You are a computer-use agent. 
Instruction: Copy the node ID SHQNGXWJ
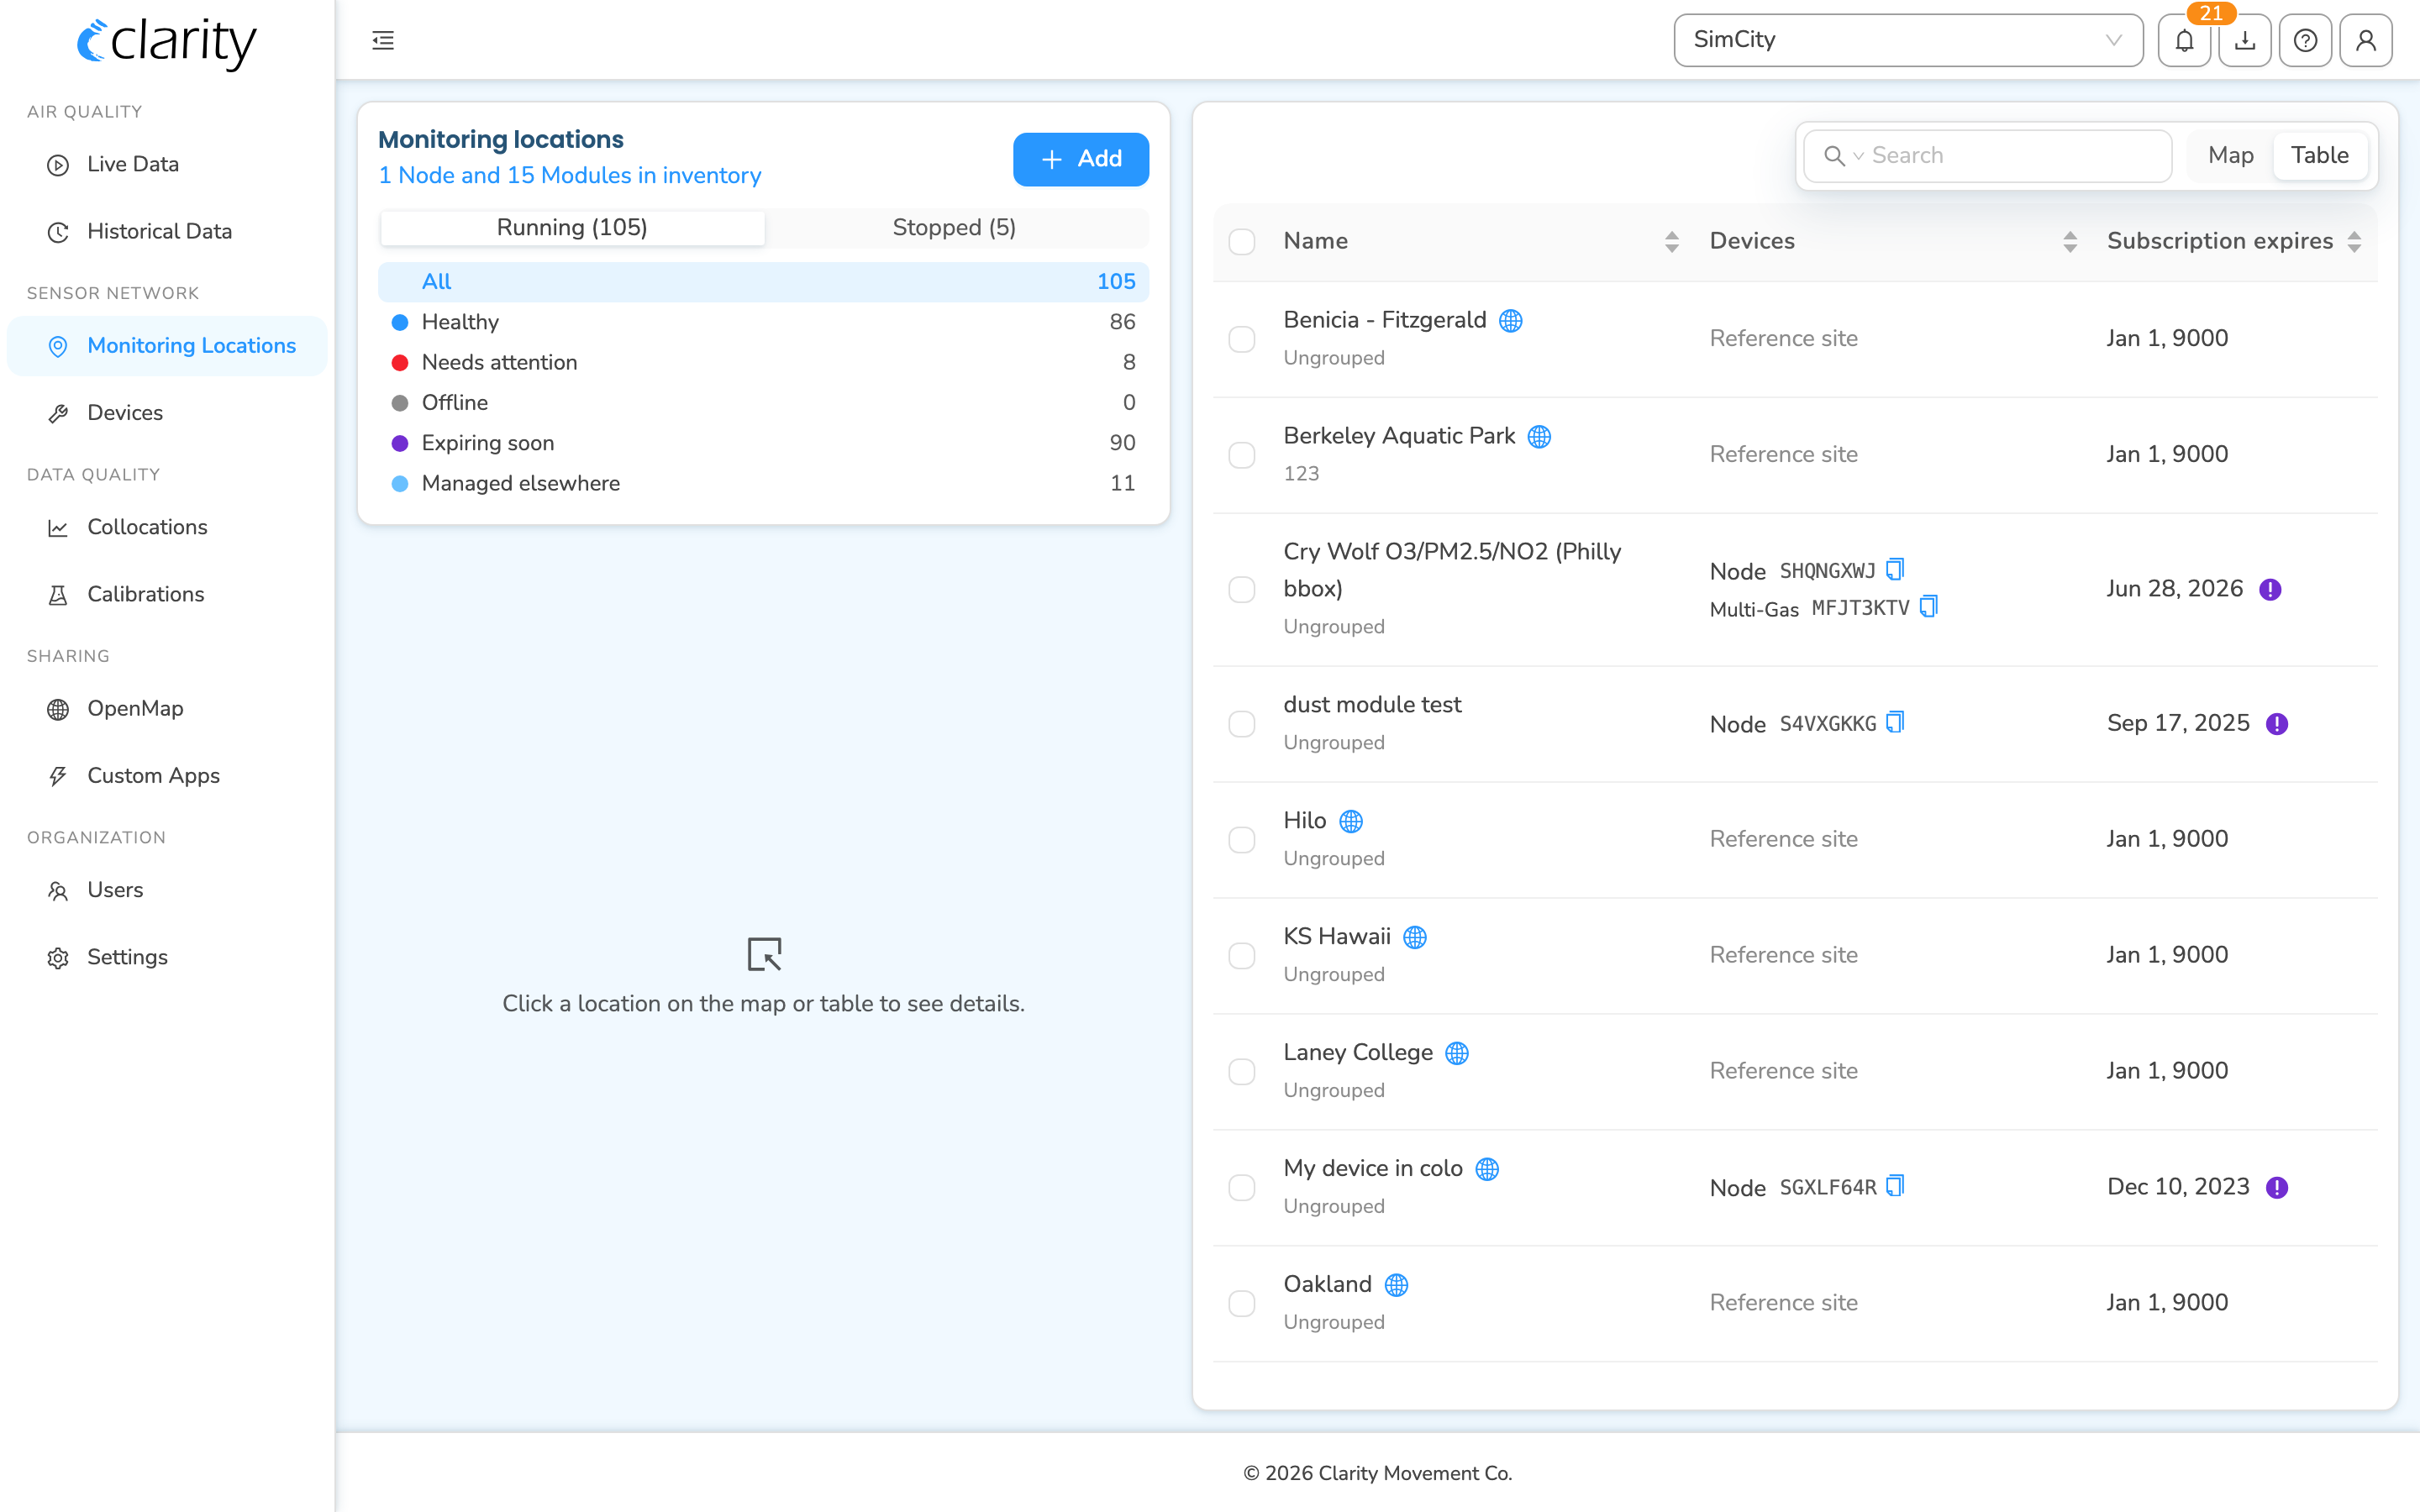[1895, 570]
